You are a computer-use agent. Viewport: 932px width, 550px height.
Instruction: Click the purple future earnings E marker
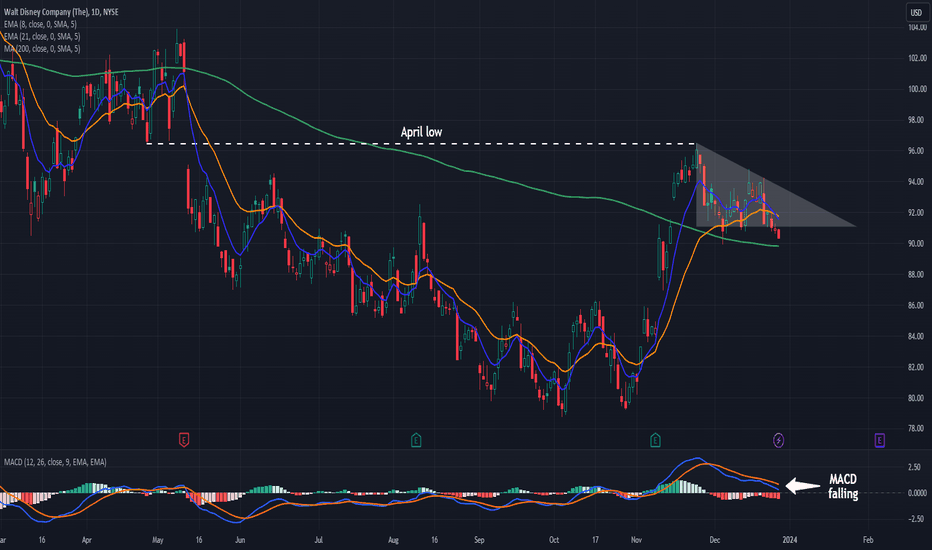click(x=880, y=440)
